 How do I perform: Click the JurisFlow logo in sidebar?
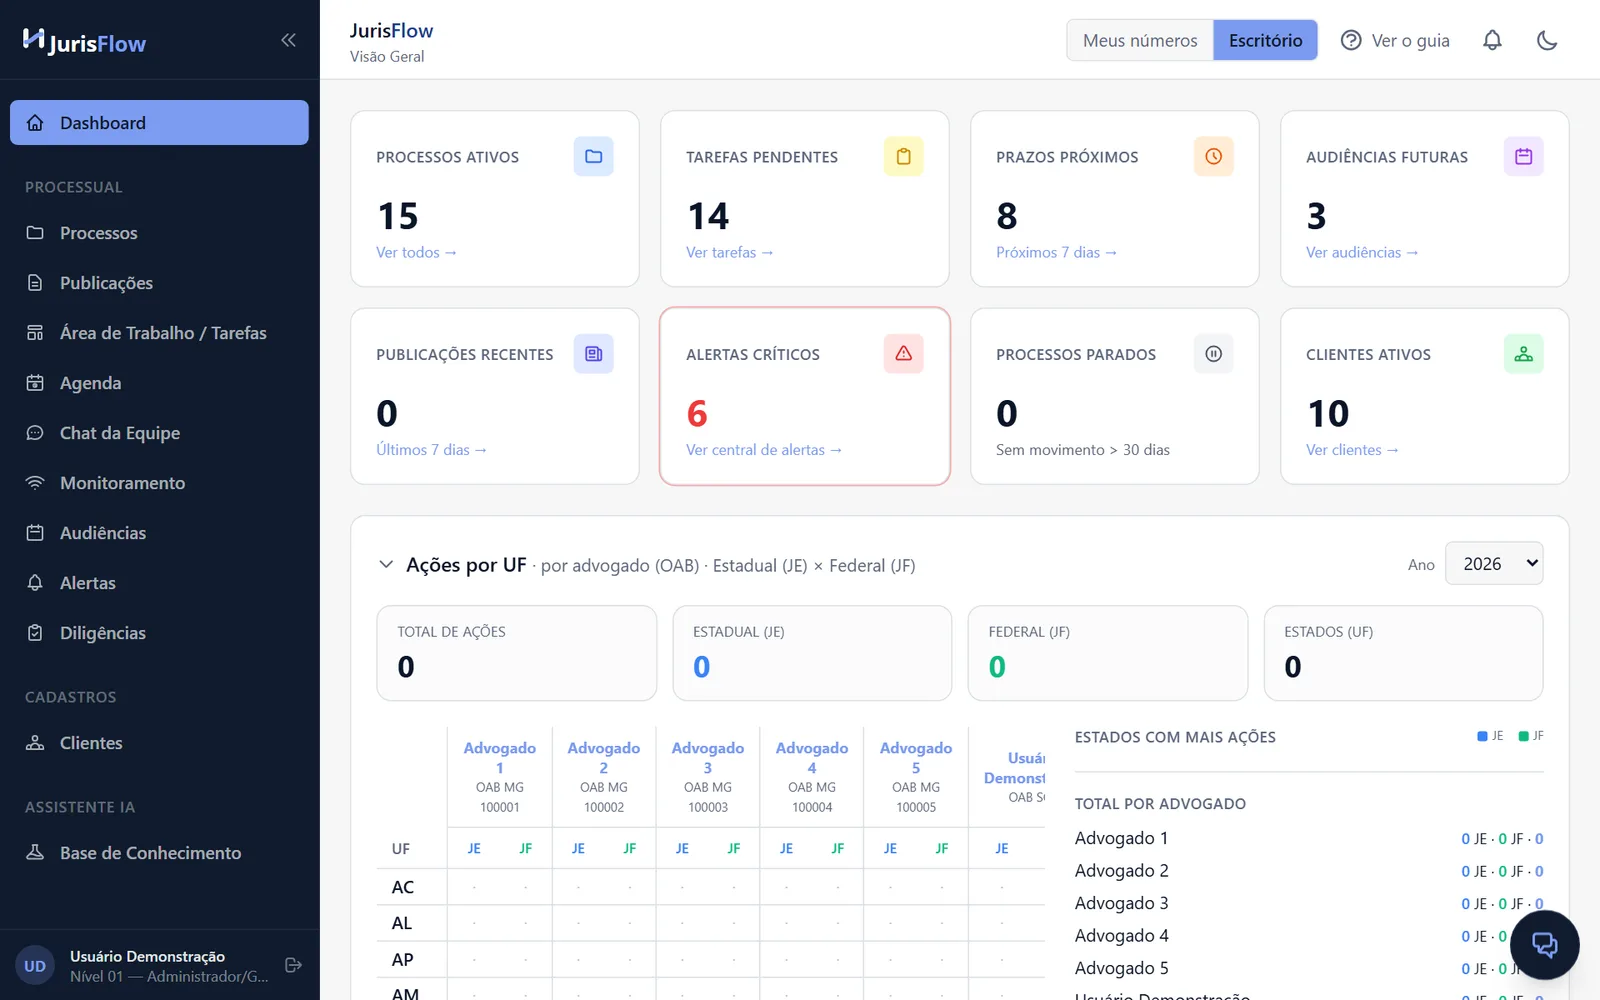tap(84, 41)
